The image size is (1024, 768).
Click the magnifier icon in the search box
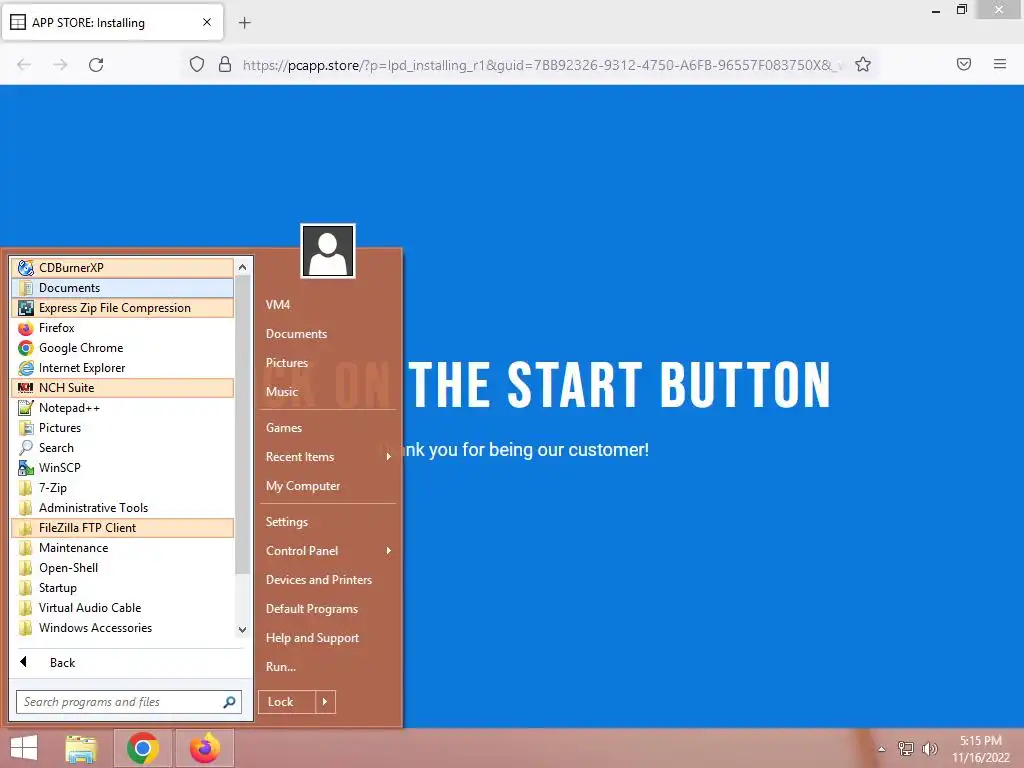[229, 702]
